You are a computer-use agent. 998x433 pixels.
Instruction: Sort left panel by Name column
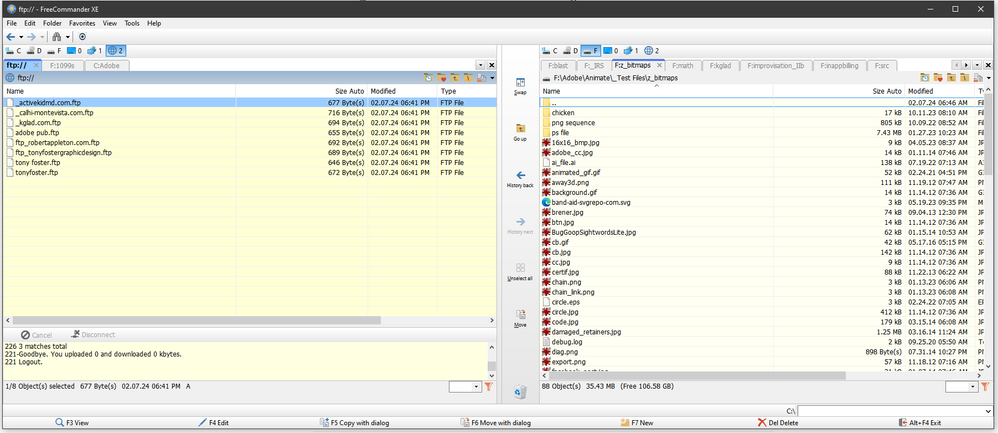point(120,91)
